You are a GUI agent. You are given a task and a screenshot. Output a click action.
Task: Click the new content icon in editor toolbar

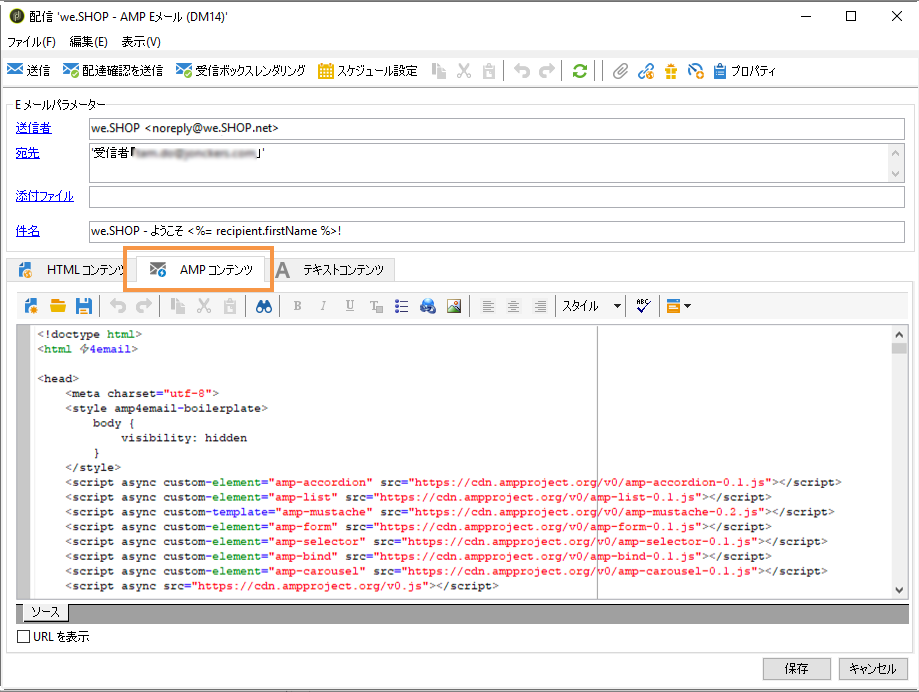[x=32, y=305]
